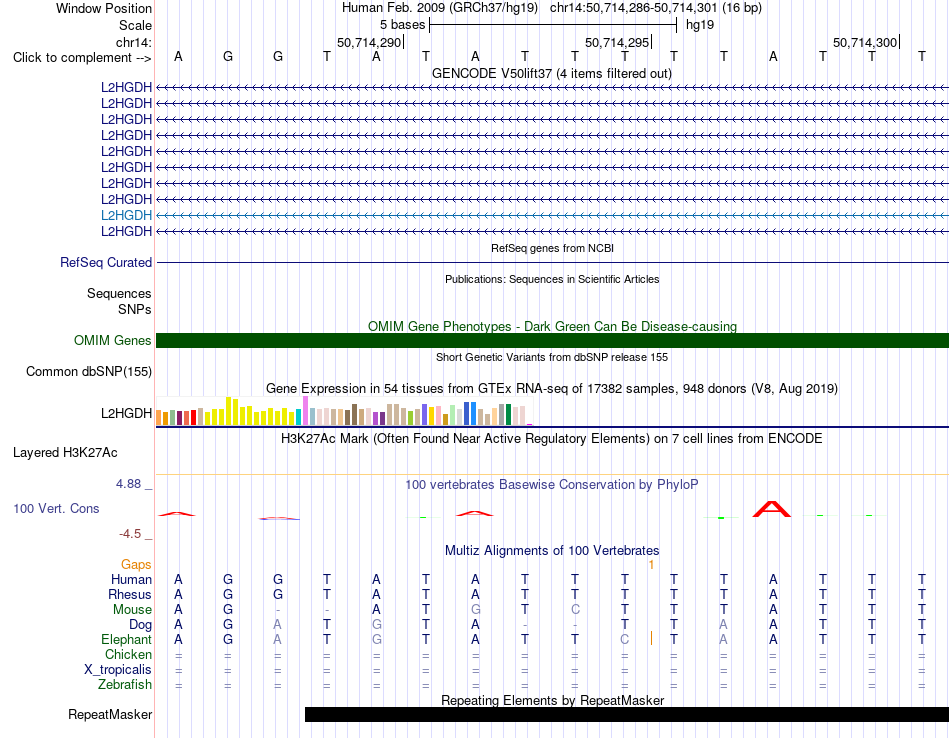950x738 pixels.
Task: Click the Sequences SNPs track label
Action: [x=119, y=301]
